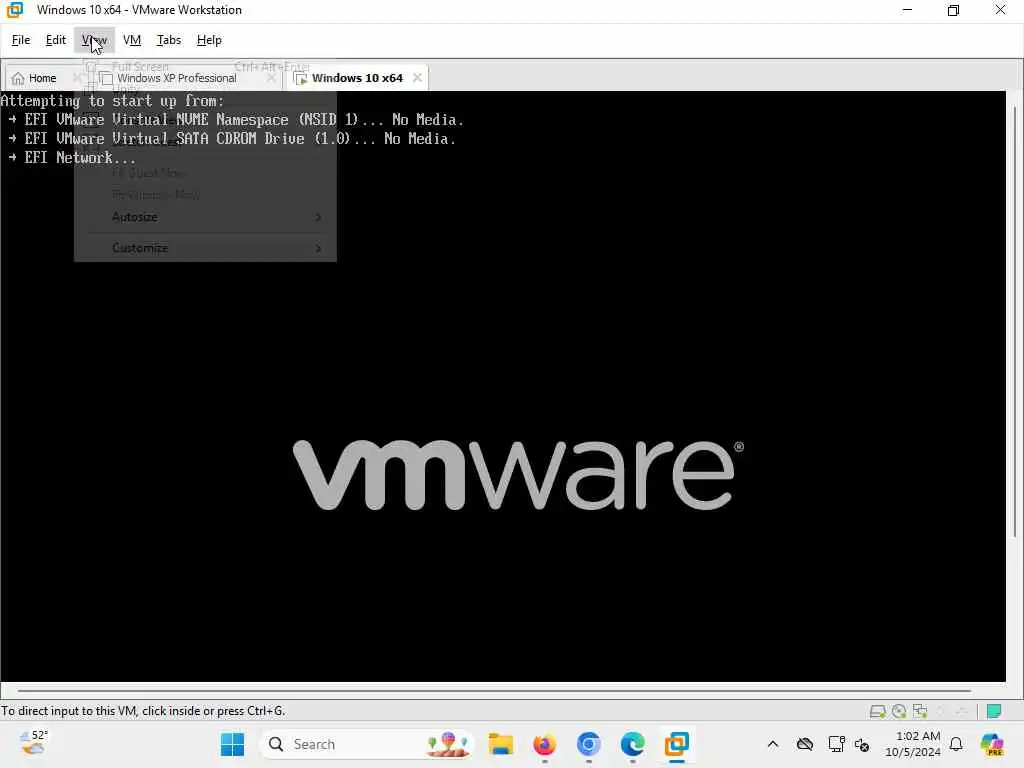This screenshot has height=768, width=1024.
Task: Open the notifications bell
Action: (956, 744)
